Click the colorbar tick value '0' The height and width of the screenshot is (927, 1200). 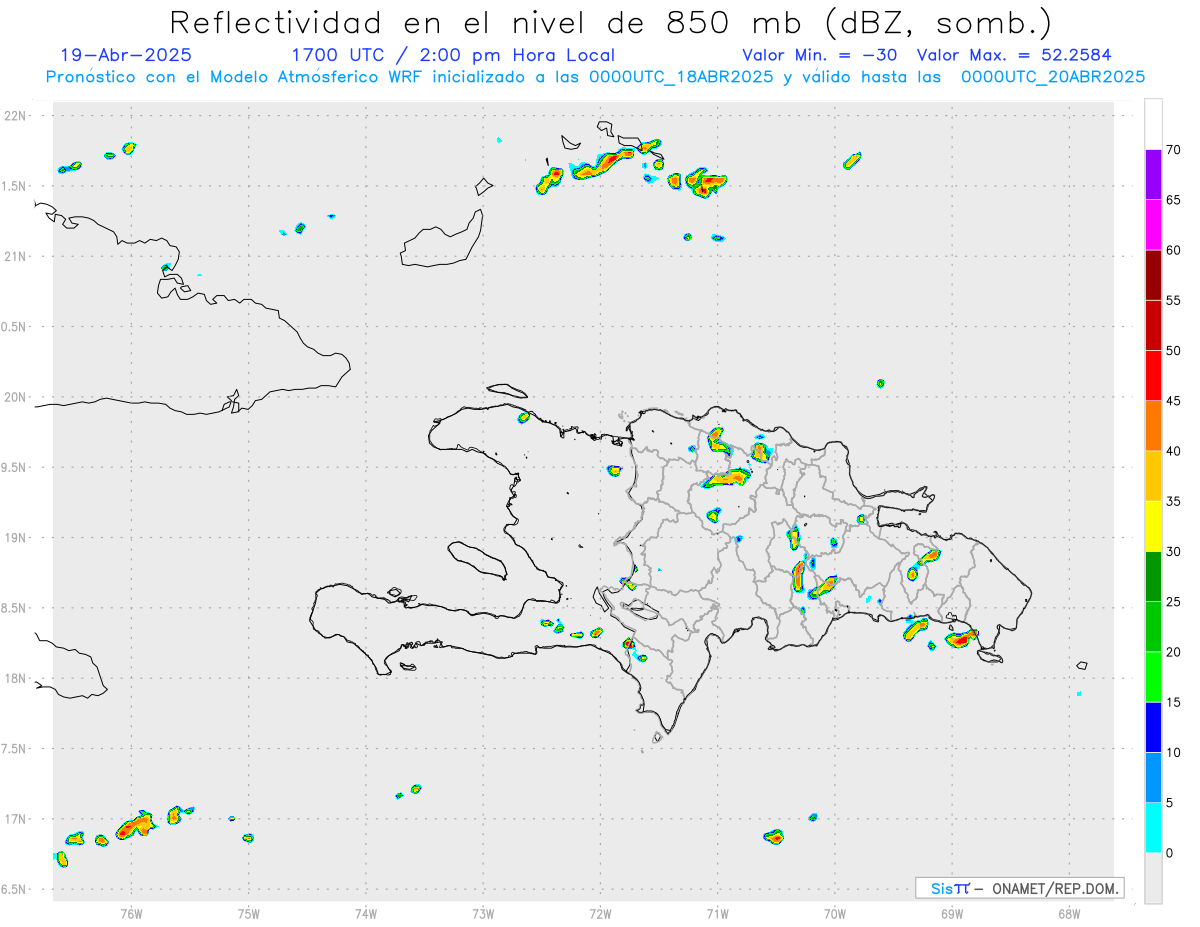pos(1169,853)
